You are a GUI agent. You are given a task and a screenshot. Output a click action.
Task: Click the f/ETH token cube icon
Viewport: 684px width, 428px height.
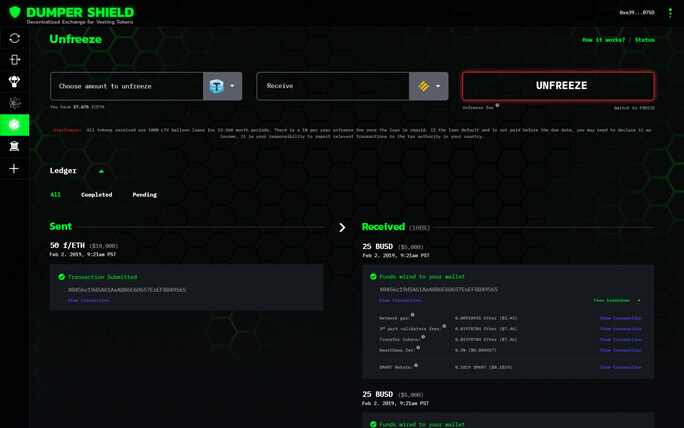[x=216, y=86]
